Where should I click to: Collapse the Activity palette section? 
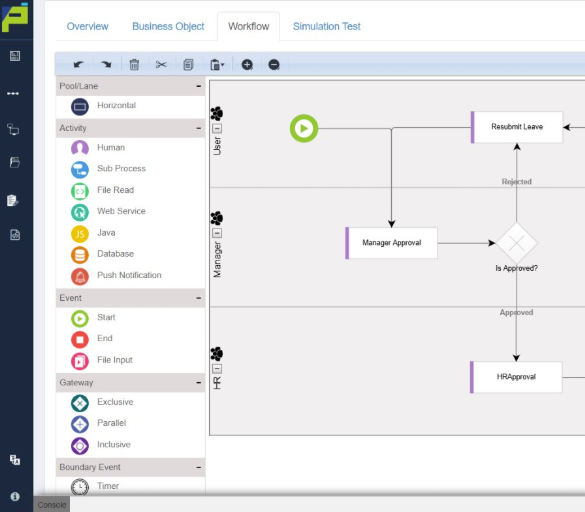(198, 128)
